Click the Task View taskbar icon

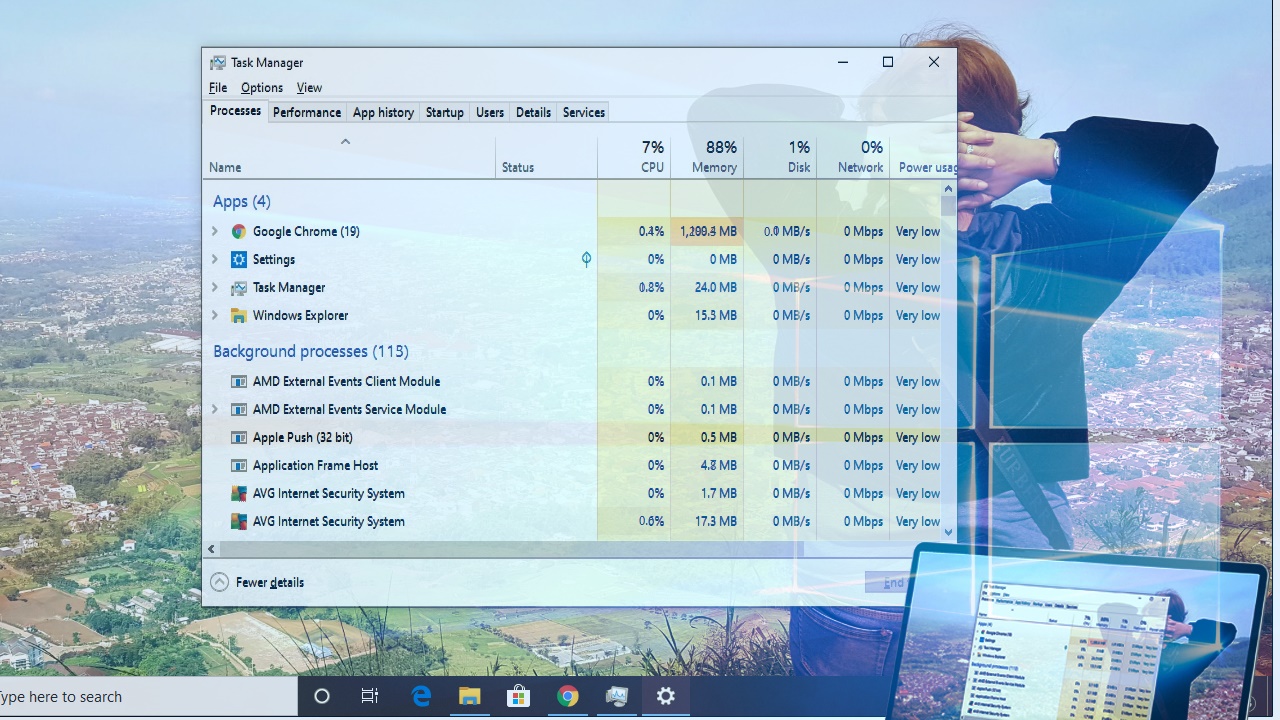[x=370, y=697]
